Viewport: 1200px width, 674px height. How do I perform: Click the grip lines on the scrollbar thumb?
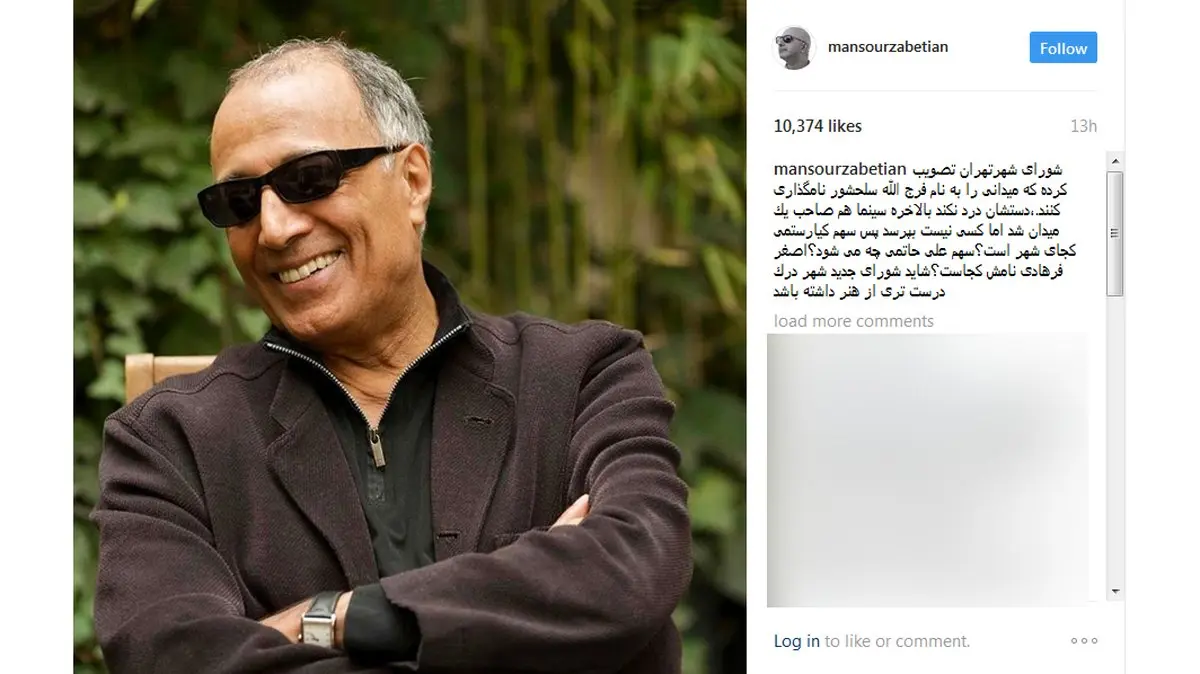(1115, 234)
